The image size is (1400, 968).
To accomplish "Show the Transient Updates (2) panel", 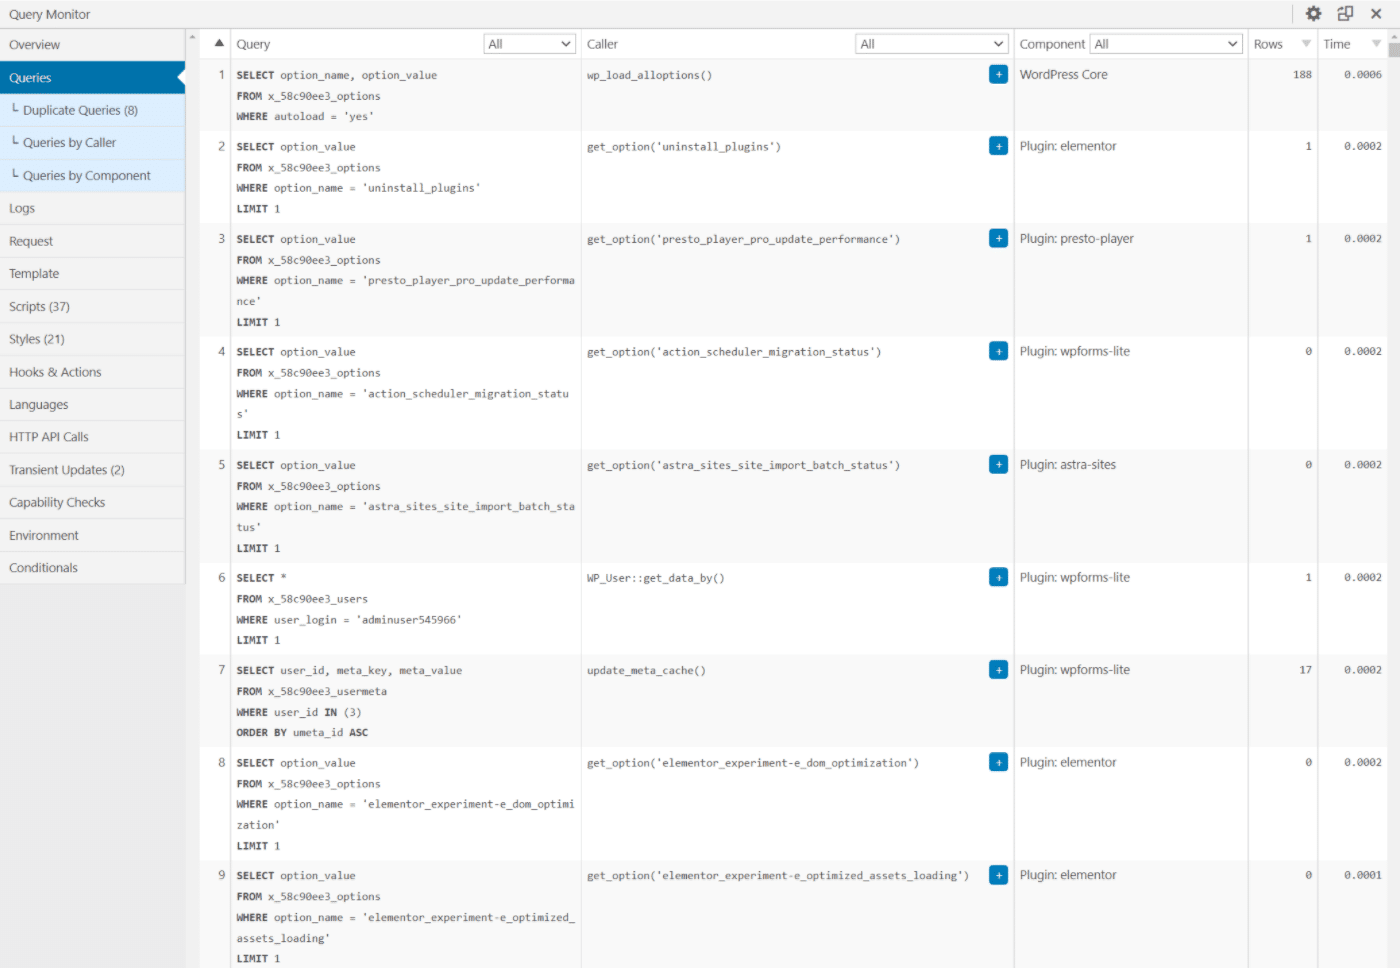I will point(66,469).
